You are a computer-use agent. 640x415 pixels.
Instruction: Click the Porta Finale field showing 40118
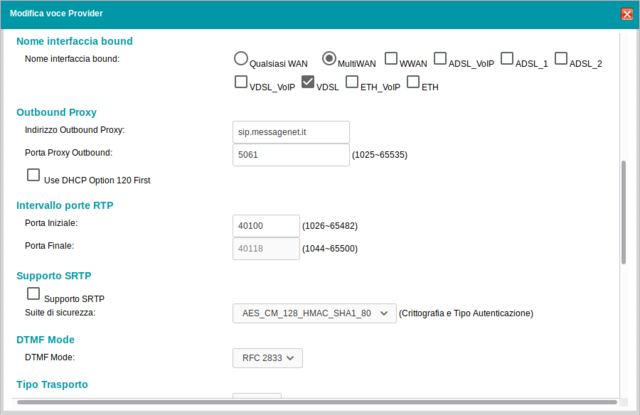click(x=266, y=249)
